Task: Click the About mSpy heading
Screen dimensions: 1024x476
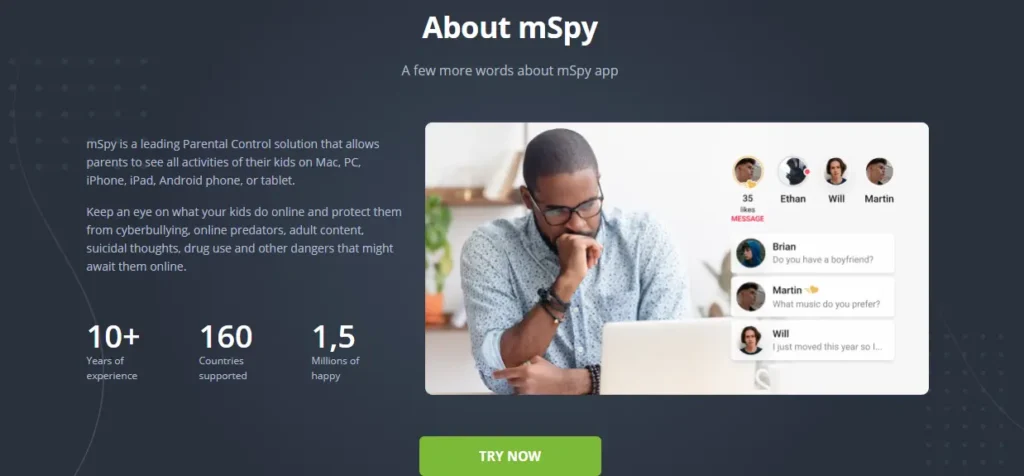Action: coord(510,28)
